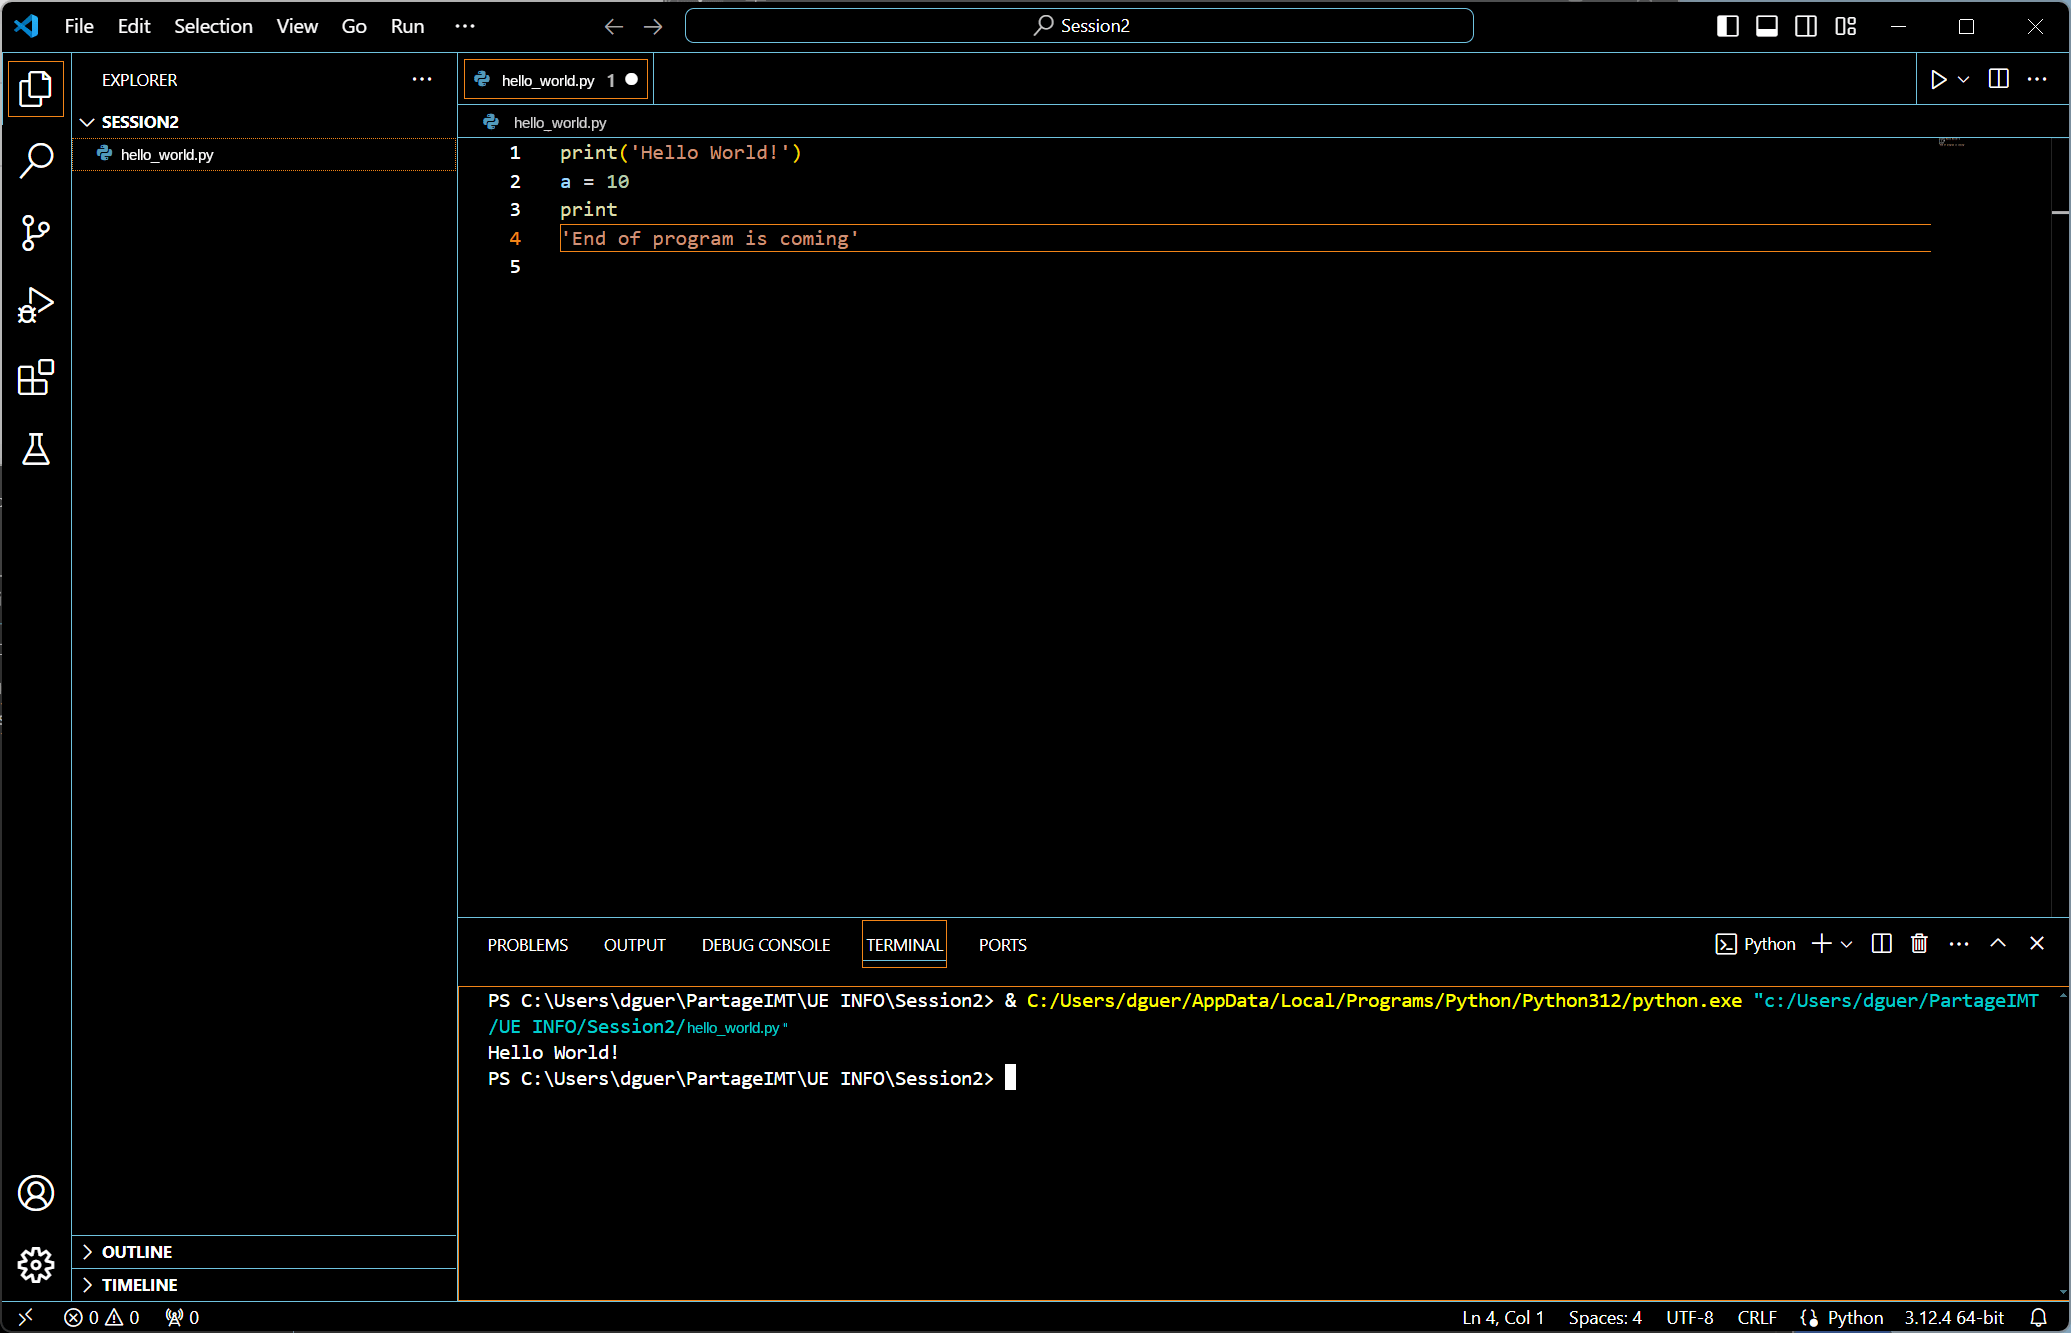The width and height of the screenshot is (2071, 1333).
Task: Click the CRLF line ending indicator
Action: pos(1756,1317)
